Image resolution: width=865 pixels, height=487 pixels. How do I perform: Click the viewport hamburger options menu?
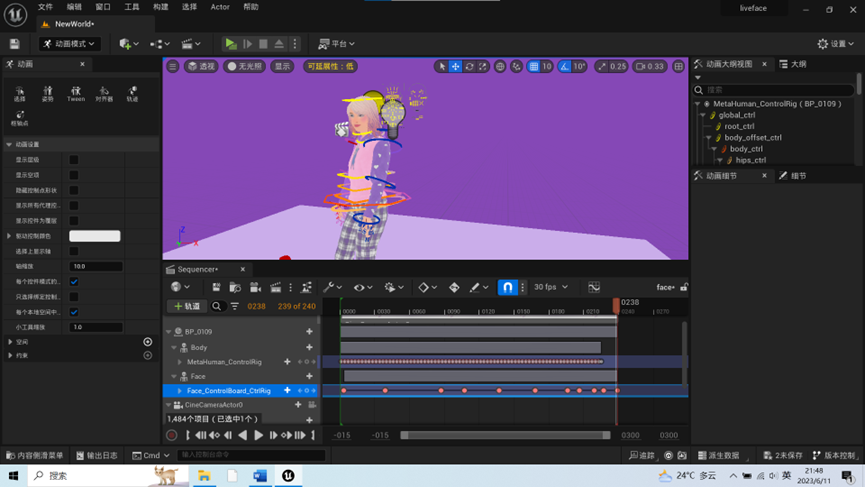click(173, 66)
